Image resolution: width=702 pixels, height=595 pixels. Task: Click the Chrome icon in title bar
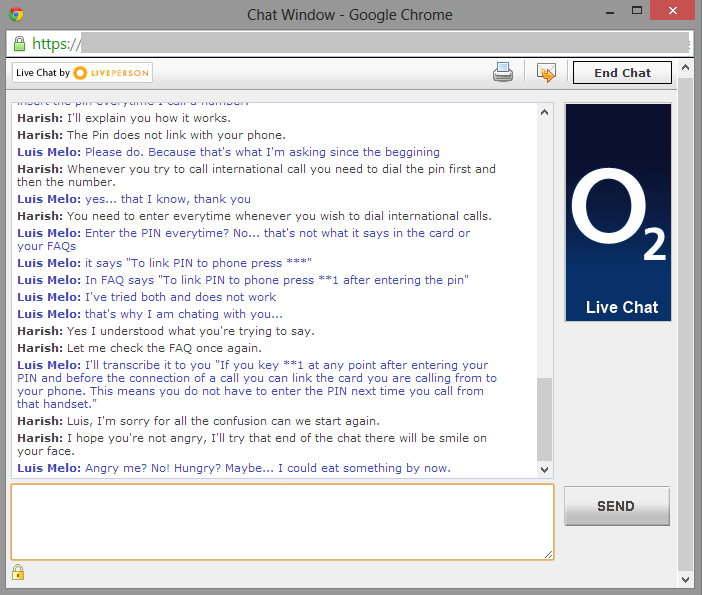coord(17,14)
